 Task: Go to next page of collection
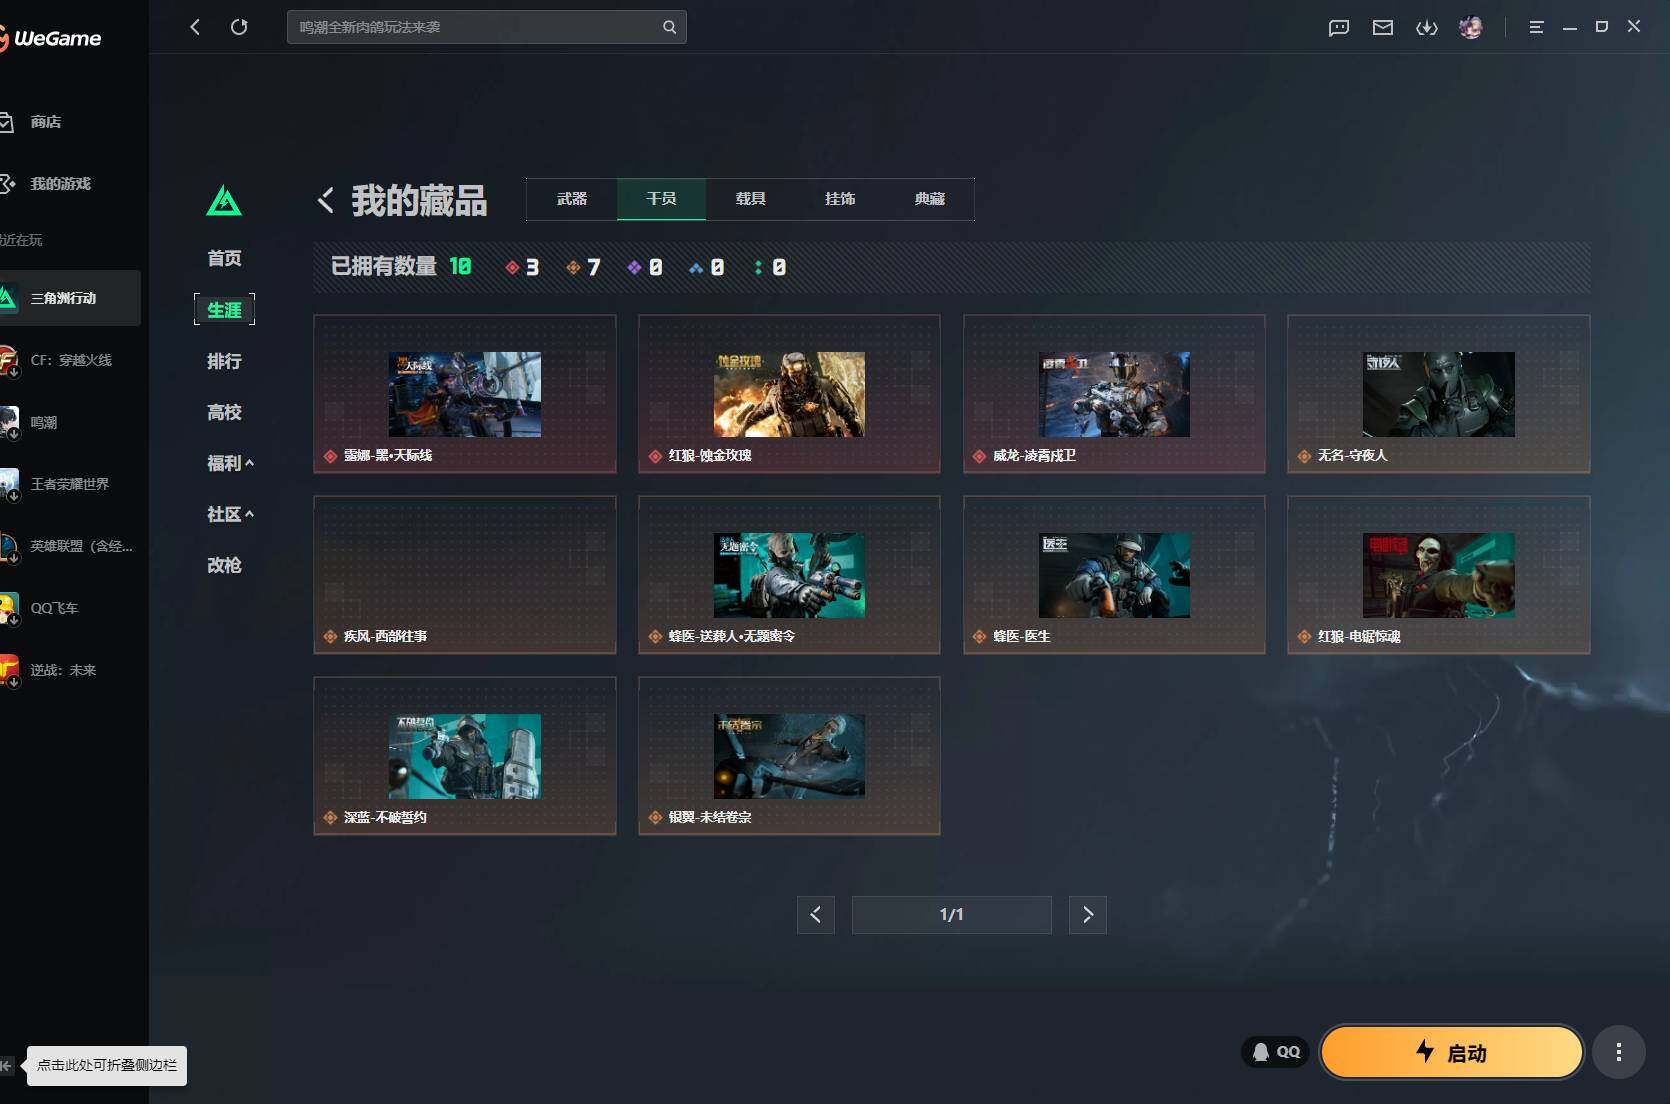pyautogui.click(x=1088, y=914)
